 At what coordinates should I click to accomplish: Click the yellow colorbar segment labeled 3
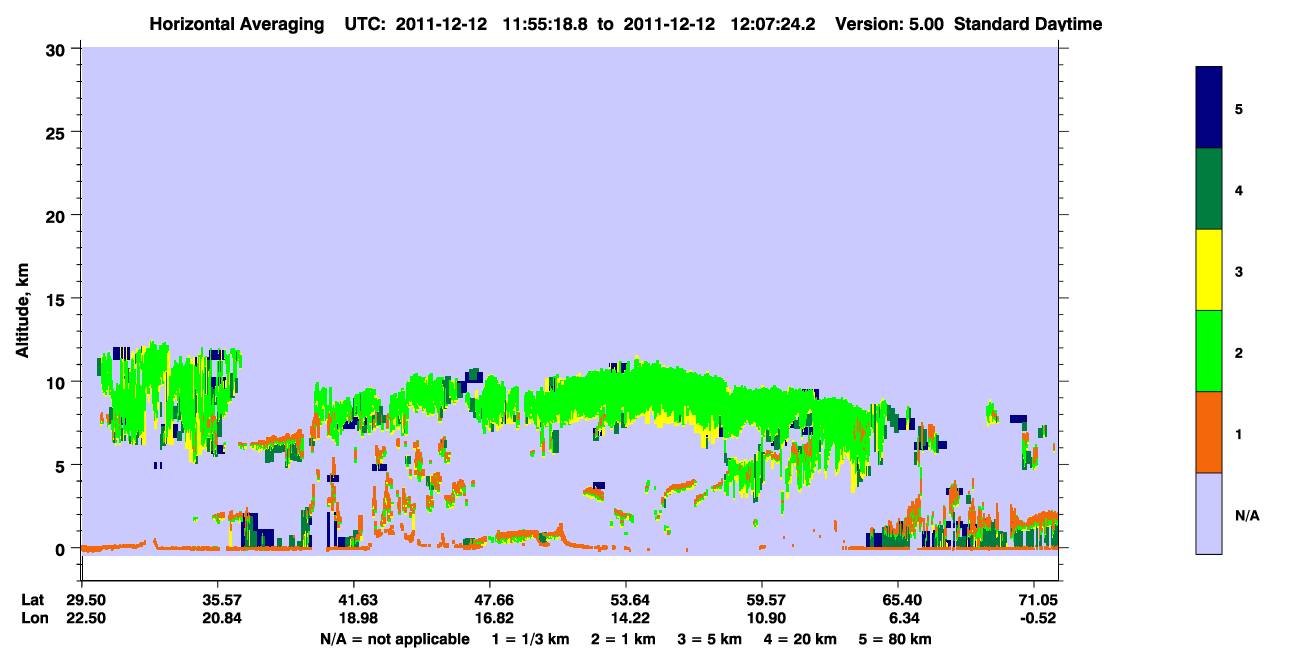pyautogui.click(x=1209, y=270)
